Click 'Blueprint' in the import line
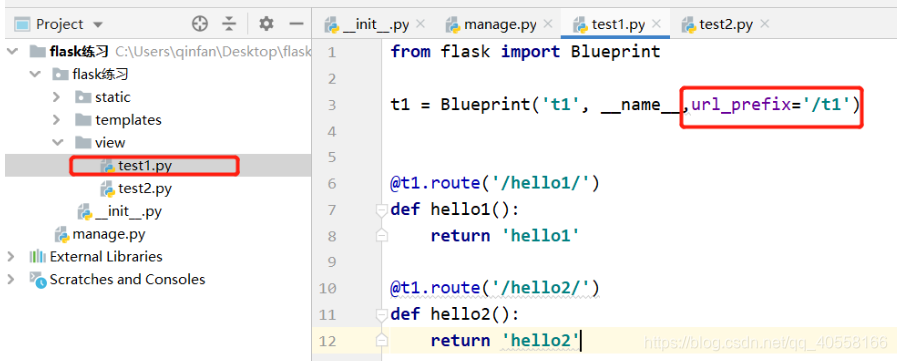Viewport: 897px width, 361px height. click(616, 51)
